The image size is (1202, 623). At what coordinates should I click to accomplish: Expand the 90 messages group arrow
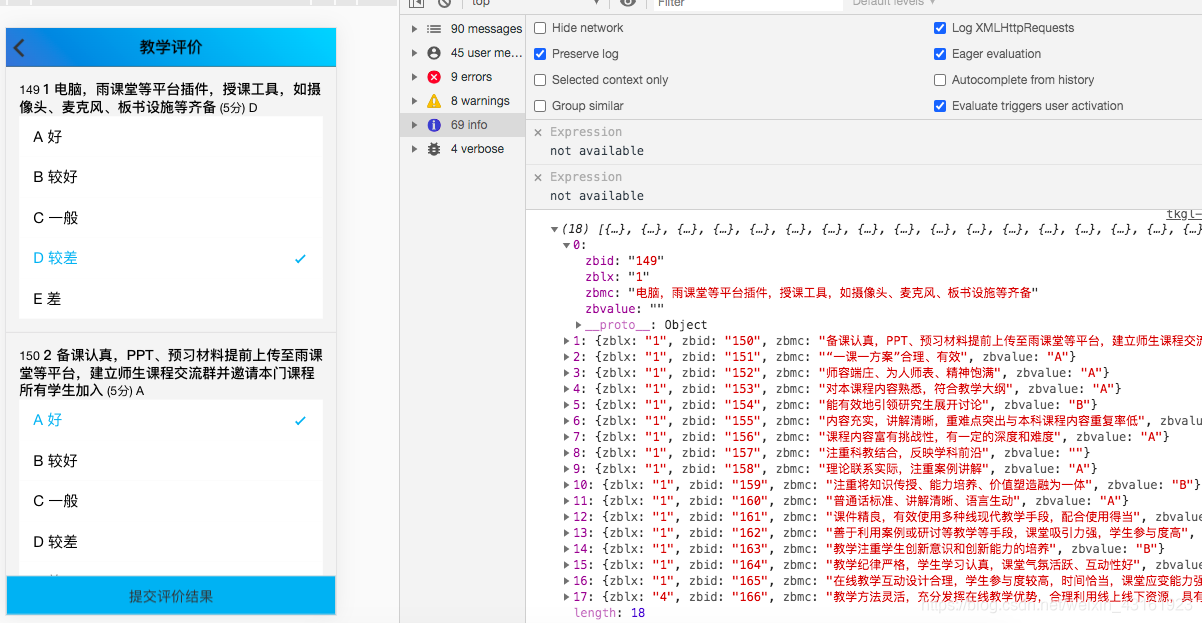(x=415, y=29)
